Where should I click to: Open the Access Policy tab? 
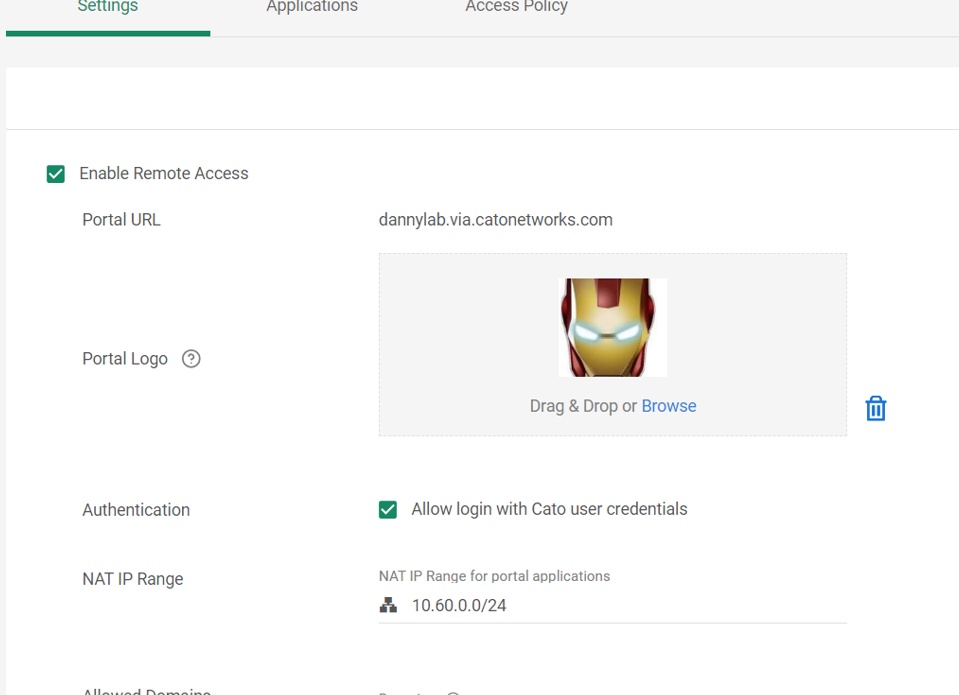(x=517, y=7)
